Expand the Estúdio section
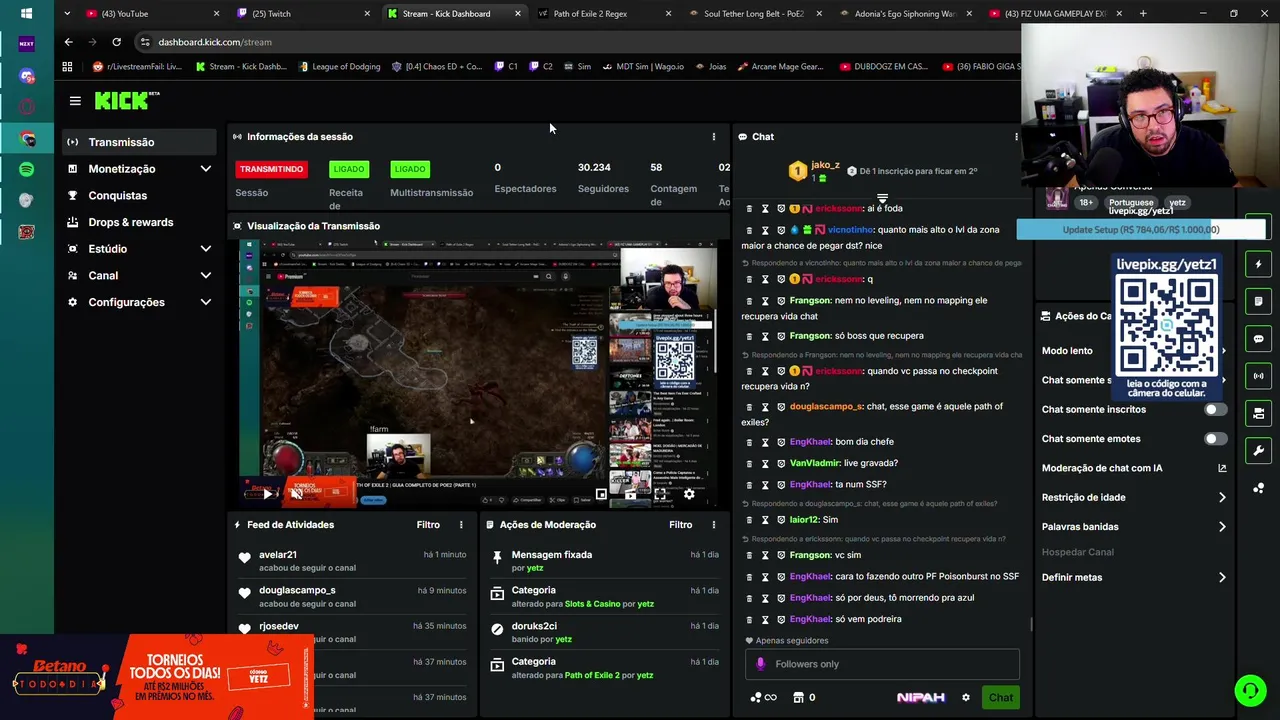 (x=139, y=249)
